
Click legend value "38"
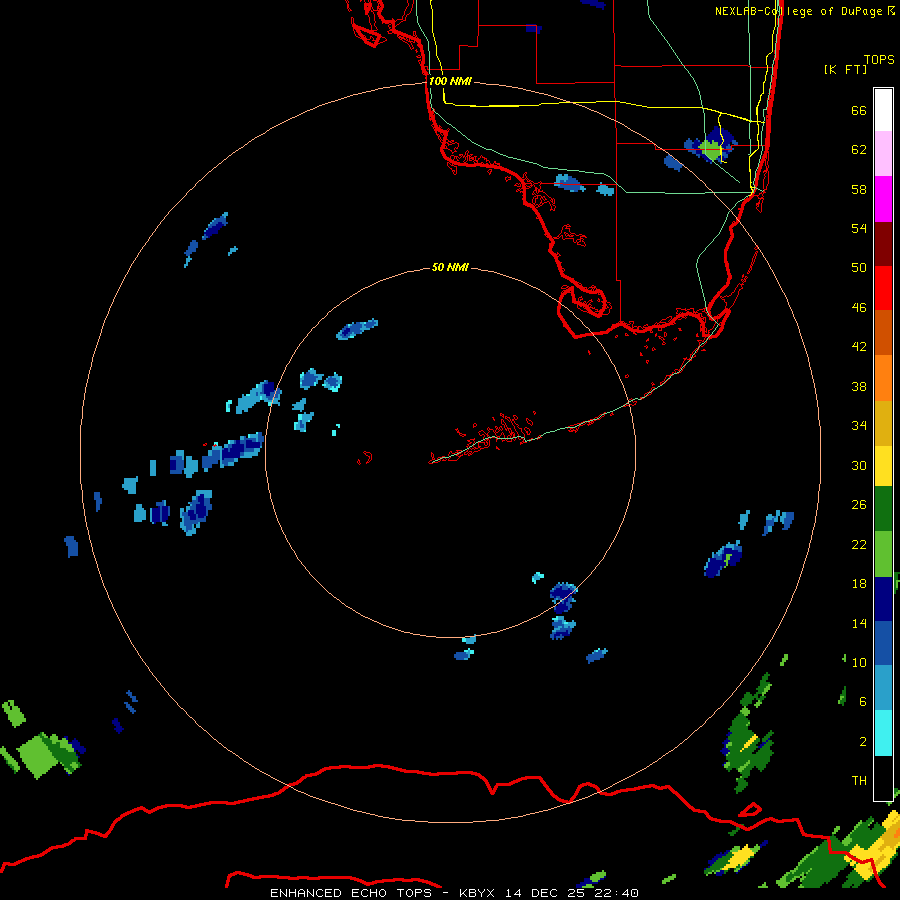tap(859, 386)
